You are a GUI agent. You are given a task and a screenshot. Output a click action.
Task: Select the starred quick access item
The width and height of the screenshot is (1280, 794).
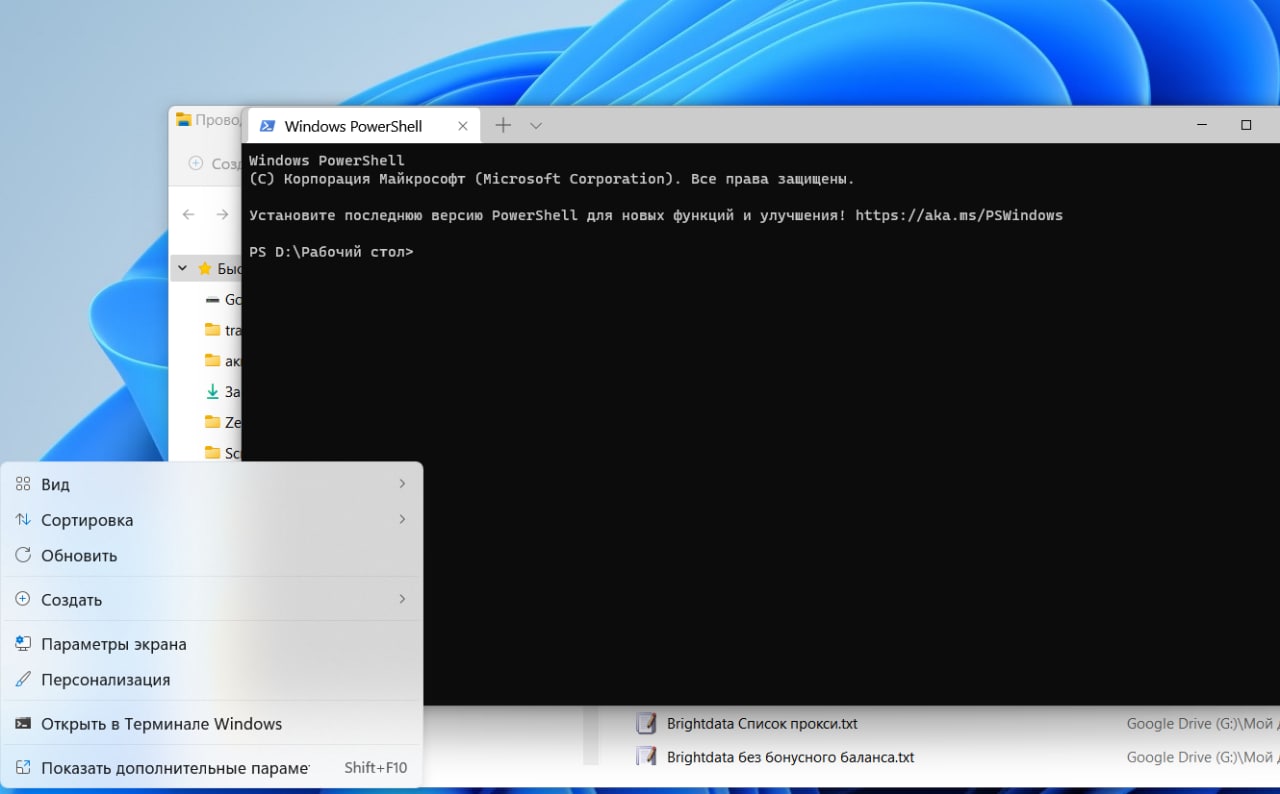(207, 269)
